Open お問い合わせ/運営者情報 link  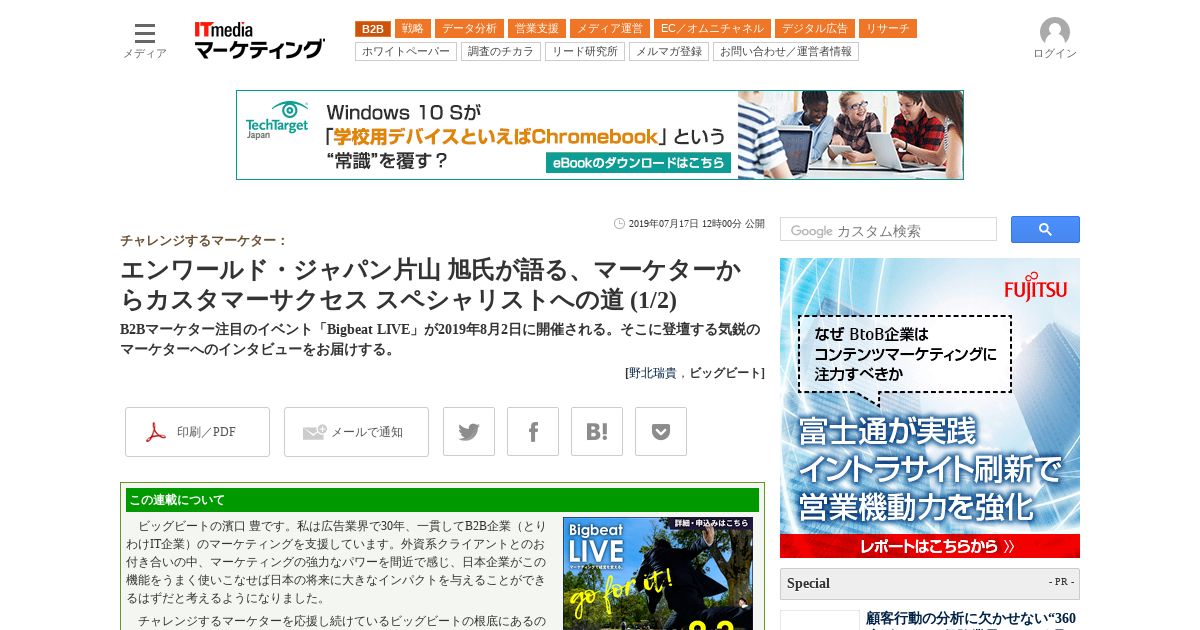tap(786, 51)
